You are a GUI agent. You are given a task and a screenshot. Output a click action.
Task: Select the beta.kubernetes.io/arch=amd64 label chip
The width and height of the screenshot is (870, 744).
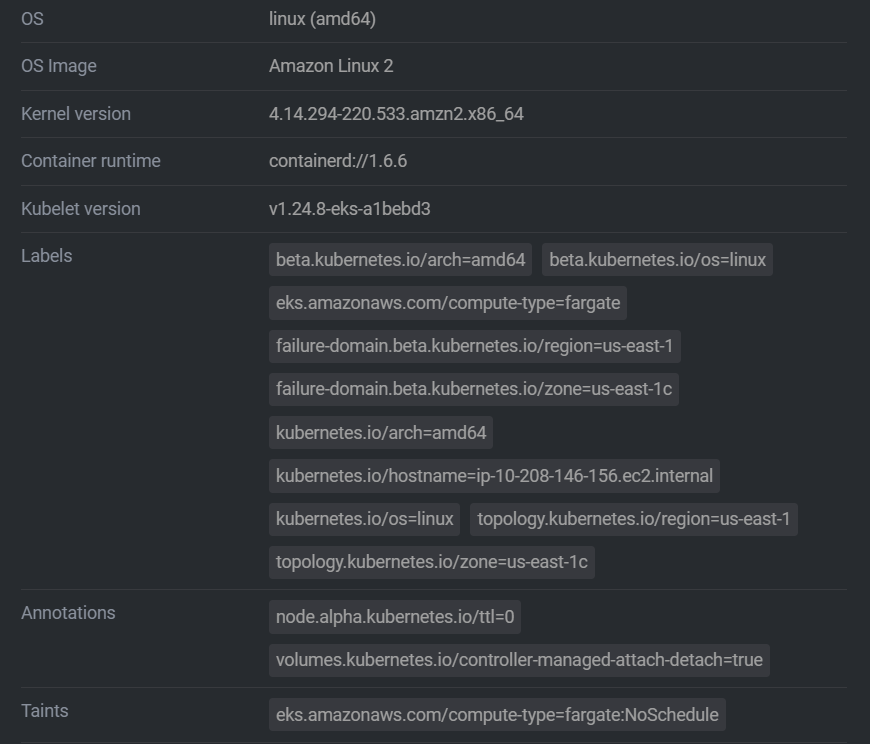(x=396, y=260)
